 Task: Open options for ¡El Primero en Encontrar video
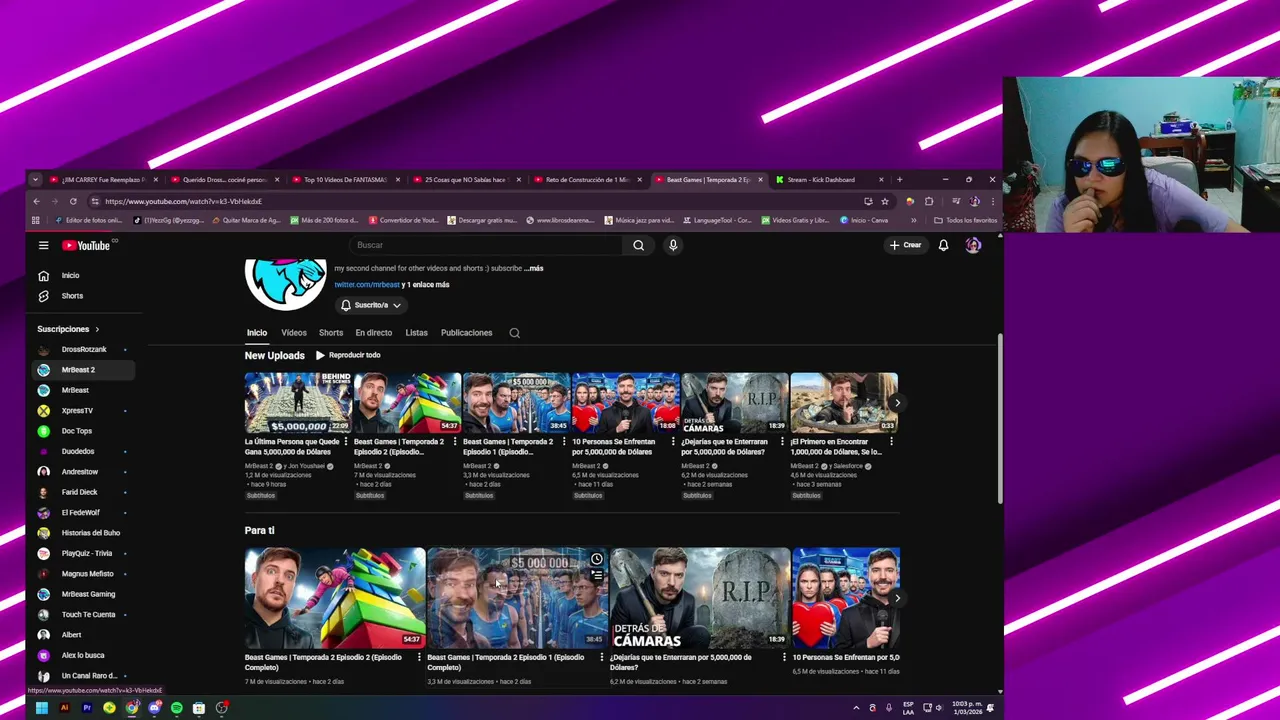pyautogui.click(x=891, y=442)
